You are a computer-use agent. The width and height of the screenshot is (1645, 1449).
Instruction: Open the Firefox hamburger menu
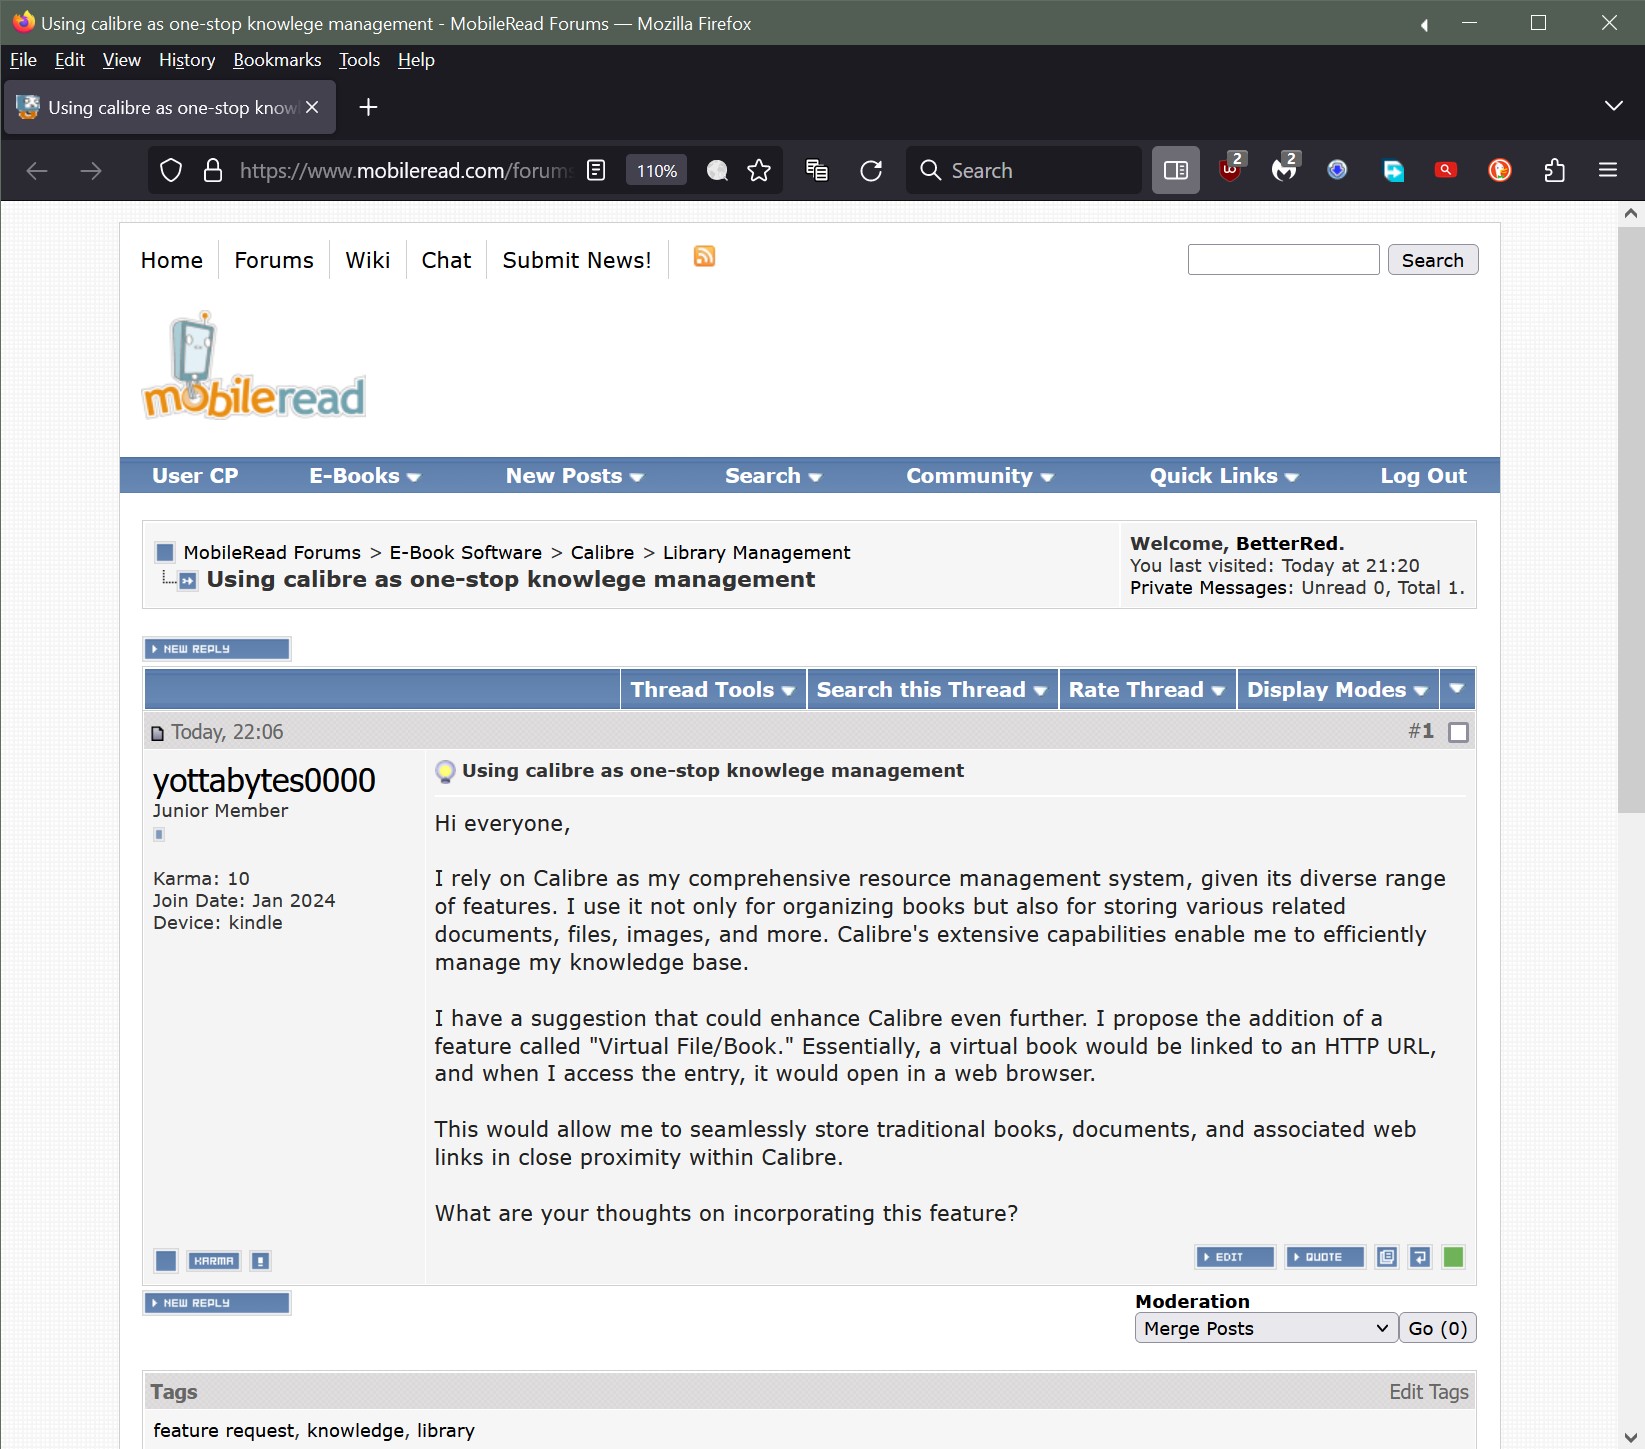point(1608,171)
